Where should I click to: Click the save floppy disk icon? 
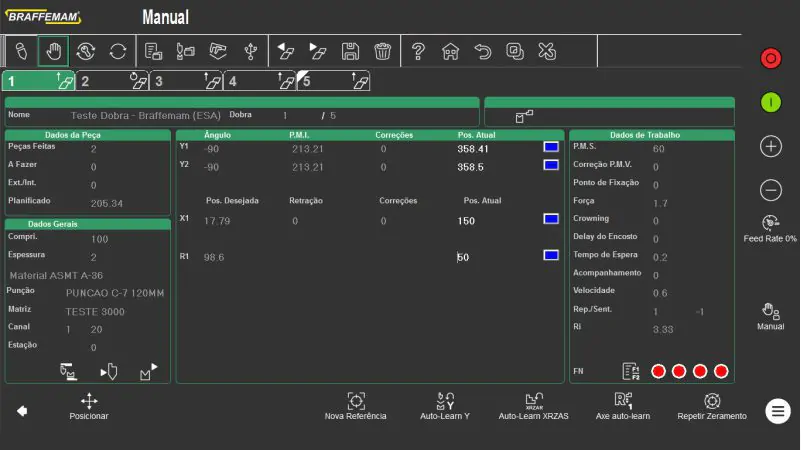[350, 51]
